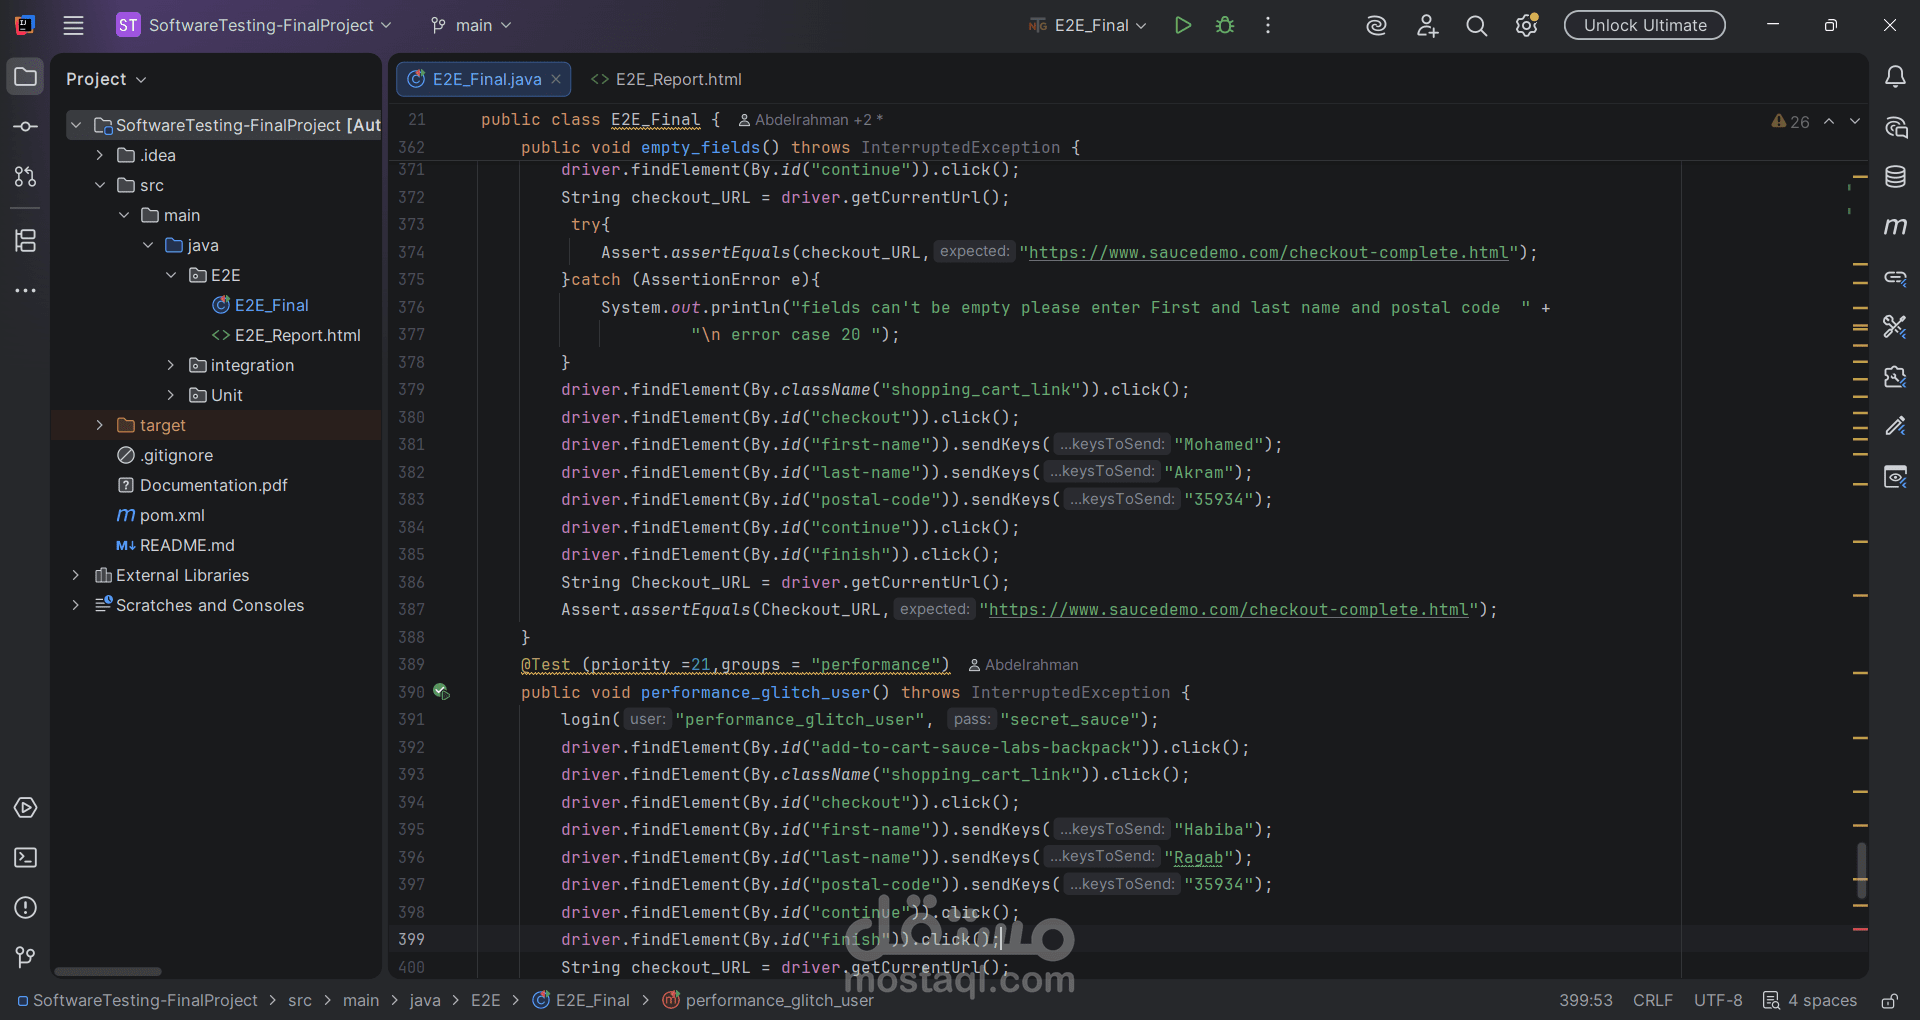1920x1020 pixels.
Task: Click the warning count 26 indicator
Action: point(1790,121)
